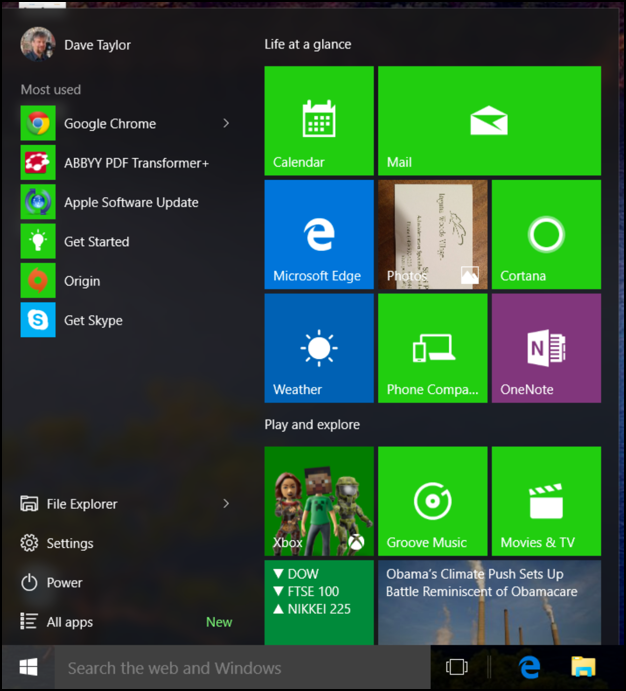Click the Google Chrome icon in Most used

pos(38,123)
